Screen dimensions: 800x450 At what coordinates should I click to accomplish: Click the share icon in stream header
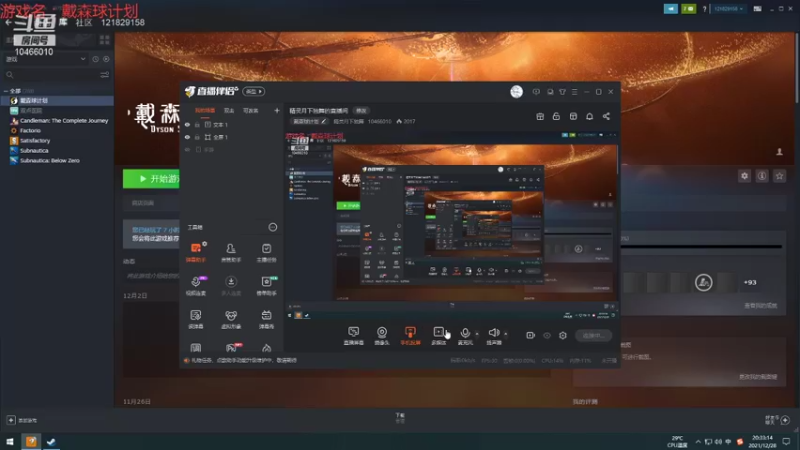tap(606, 116)
